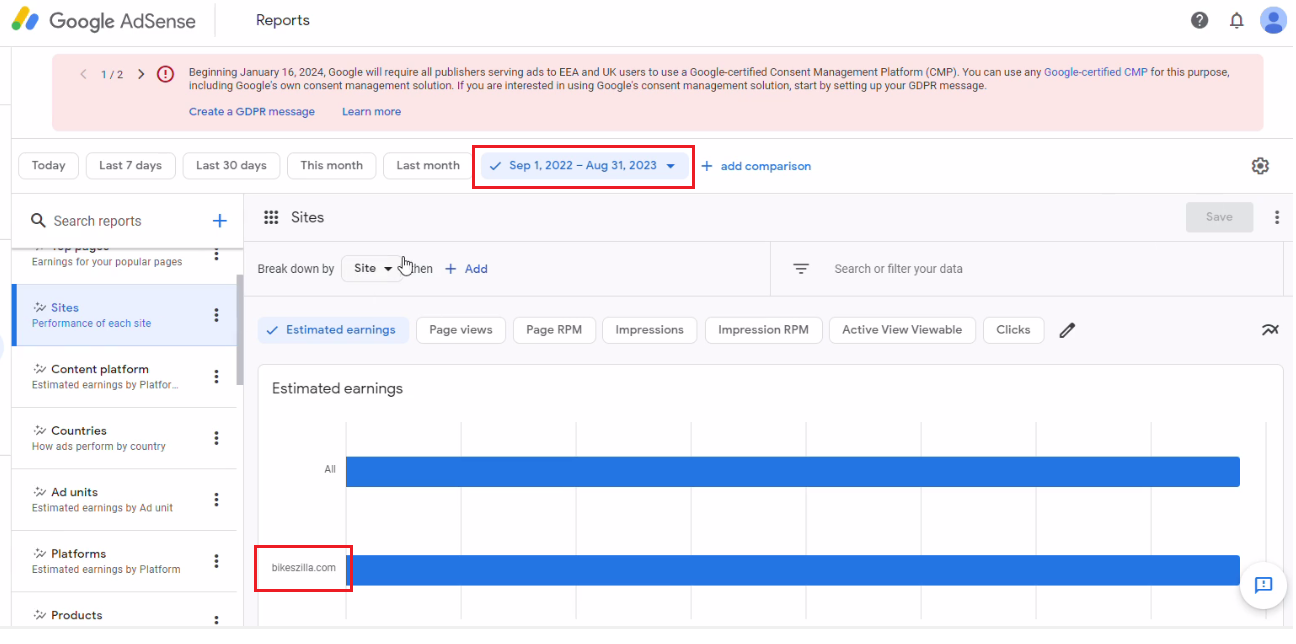Open options for Ad units report

click(x=216, y=500)
